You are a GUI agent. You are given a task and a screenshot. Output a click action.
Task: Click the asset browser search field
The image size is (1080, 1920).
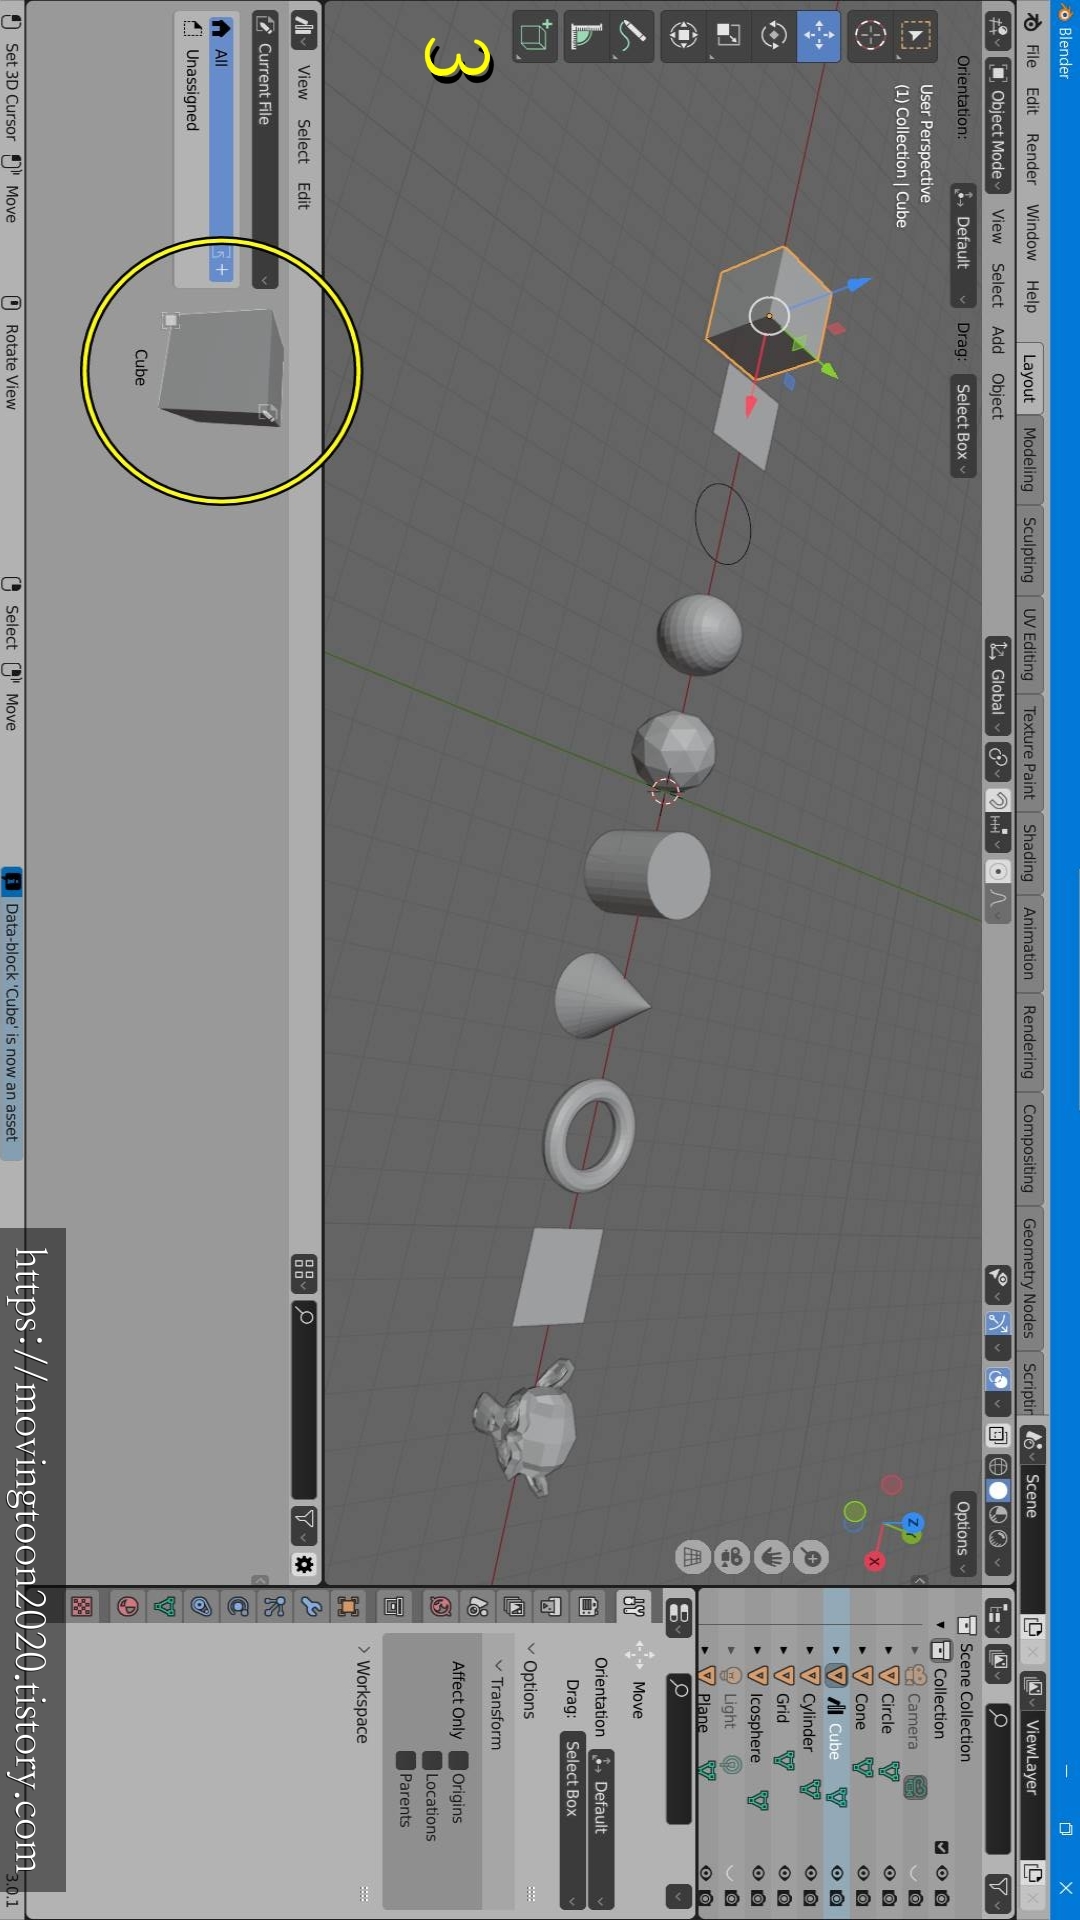click(x=304, y=1400)
